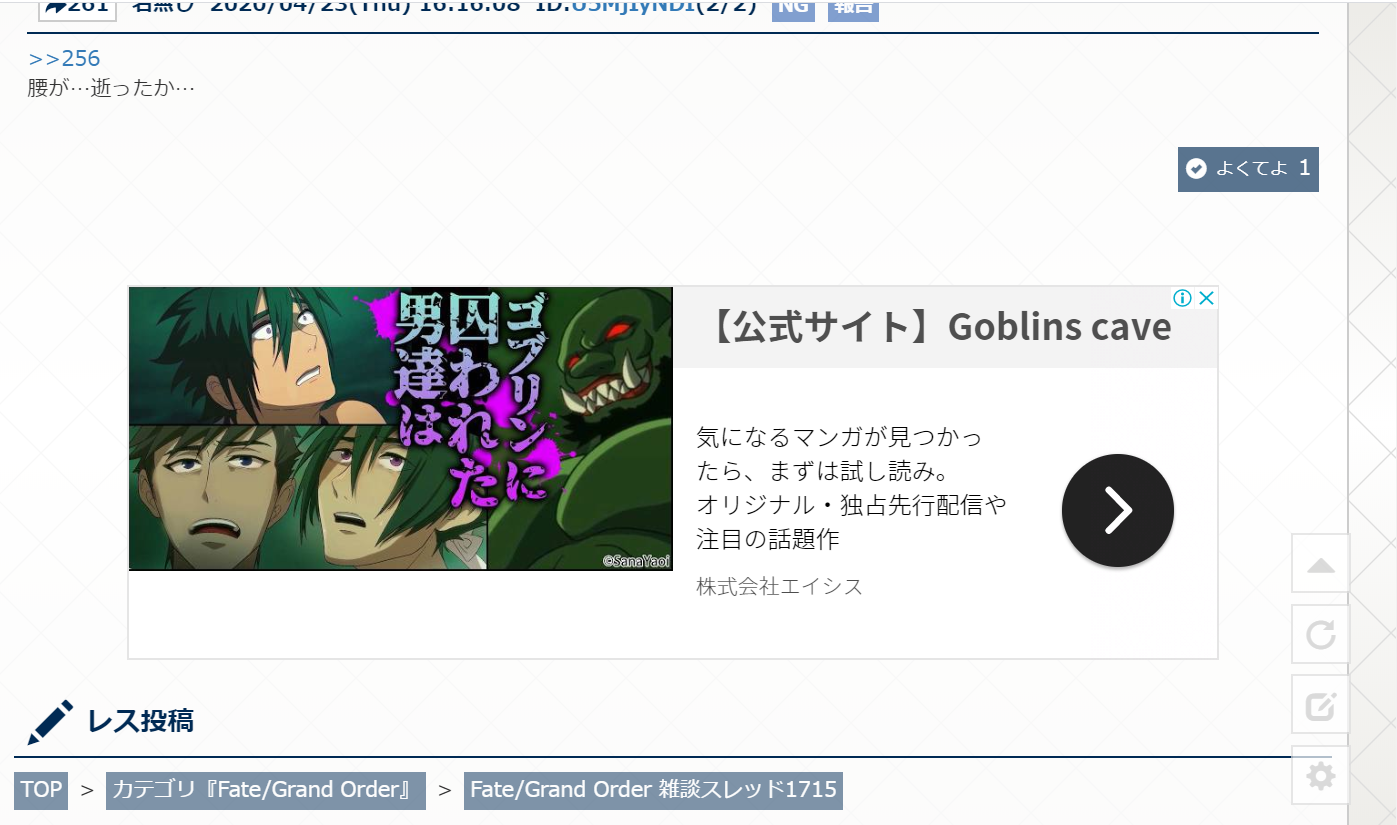The width and height of the screenshot is (1397, 825).
Task: Open the write-post icon in side panel
Action: click(x=1321, y=705)
